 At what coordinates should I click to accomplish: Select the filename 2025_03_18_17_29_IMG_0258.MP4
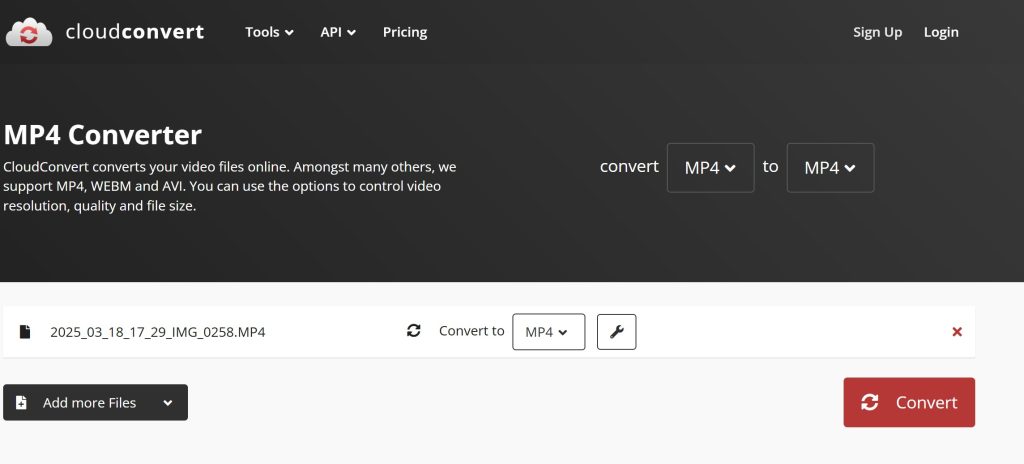tap(157, 332)
